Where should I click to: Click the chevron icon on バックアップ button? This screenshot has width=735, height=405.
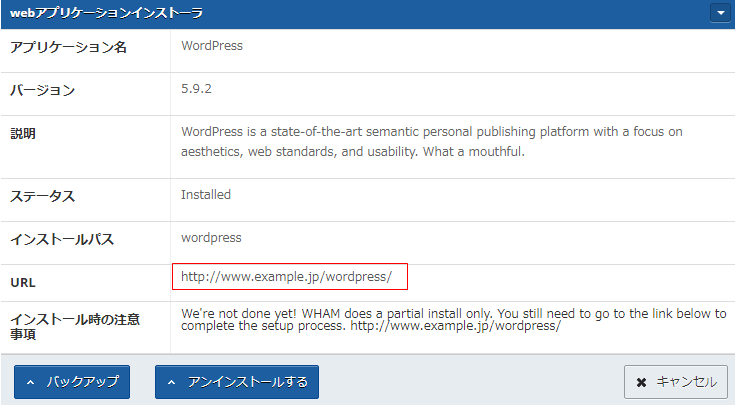pyautogui.click(x=31, y=382)
